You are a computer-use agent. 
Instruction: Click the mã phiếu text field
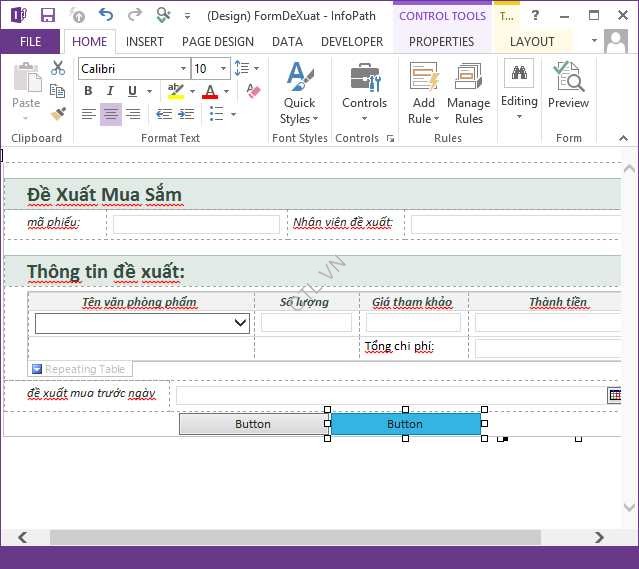click(196, 224)
